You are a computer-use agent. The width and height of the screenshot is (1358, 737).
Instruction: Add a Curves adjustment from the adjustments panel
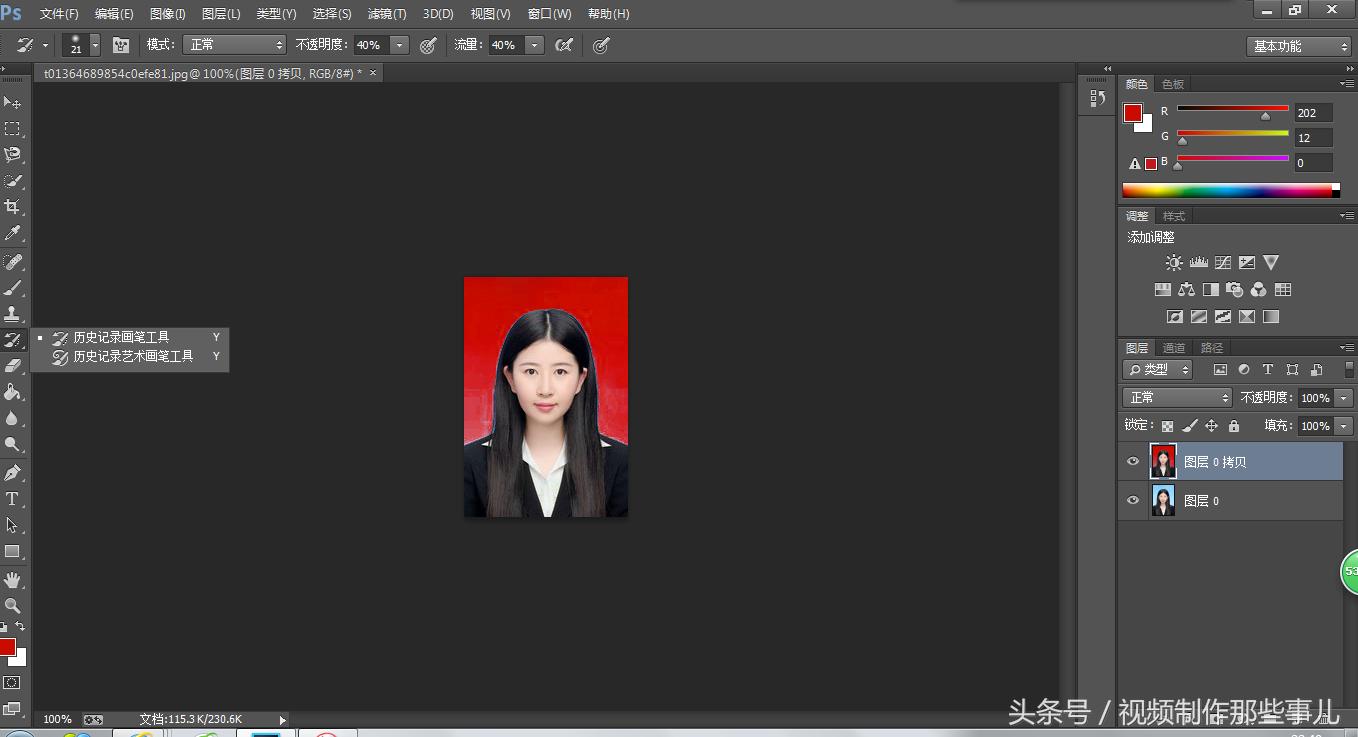[1222, 262]
